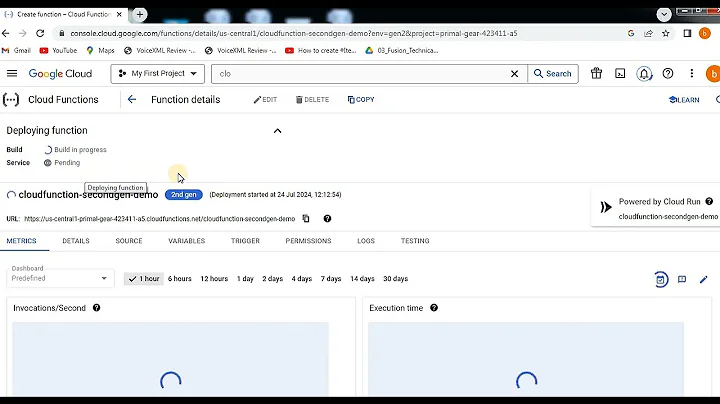Viewport: 720px width, 404px height.
Task: Select the 12 hours time range
Action: point(214,279)
